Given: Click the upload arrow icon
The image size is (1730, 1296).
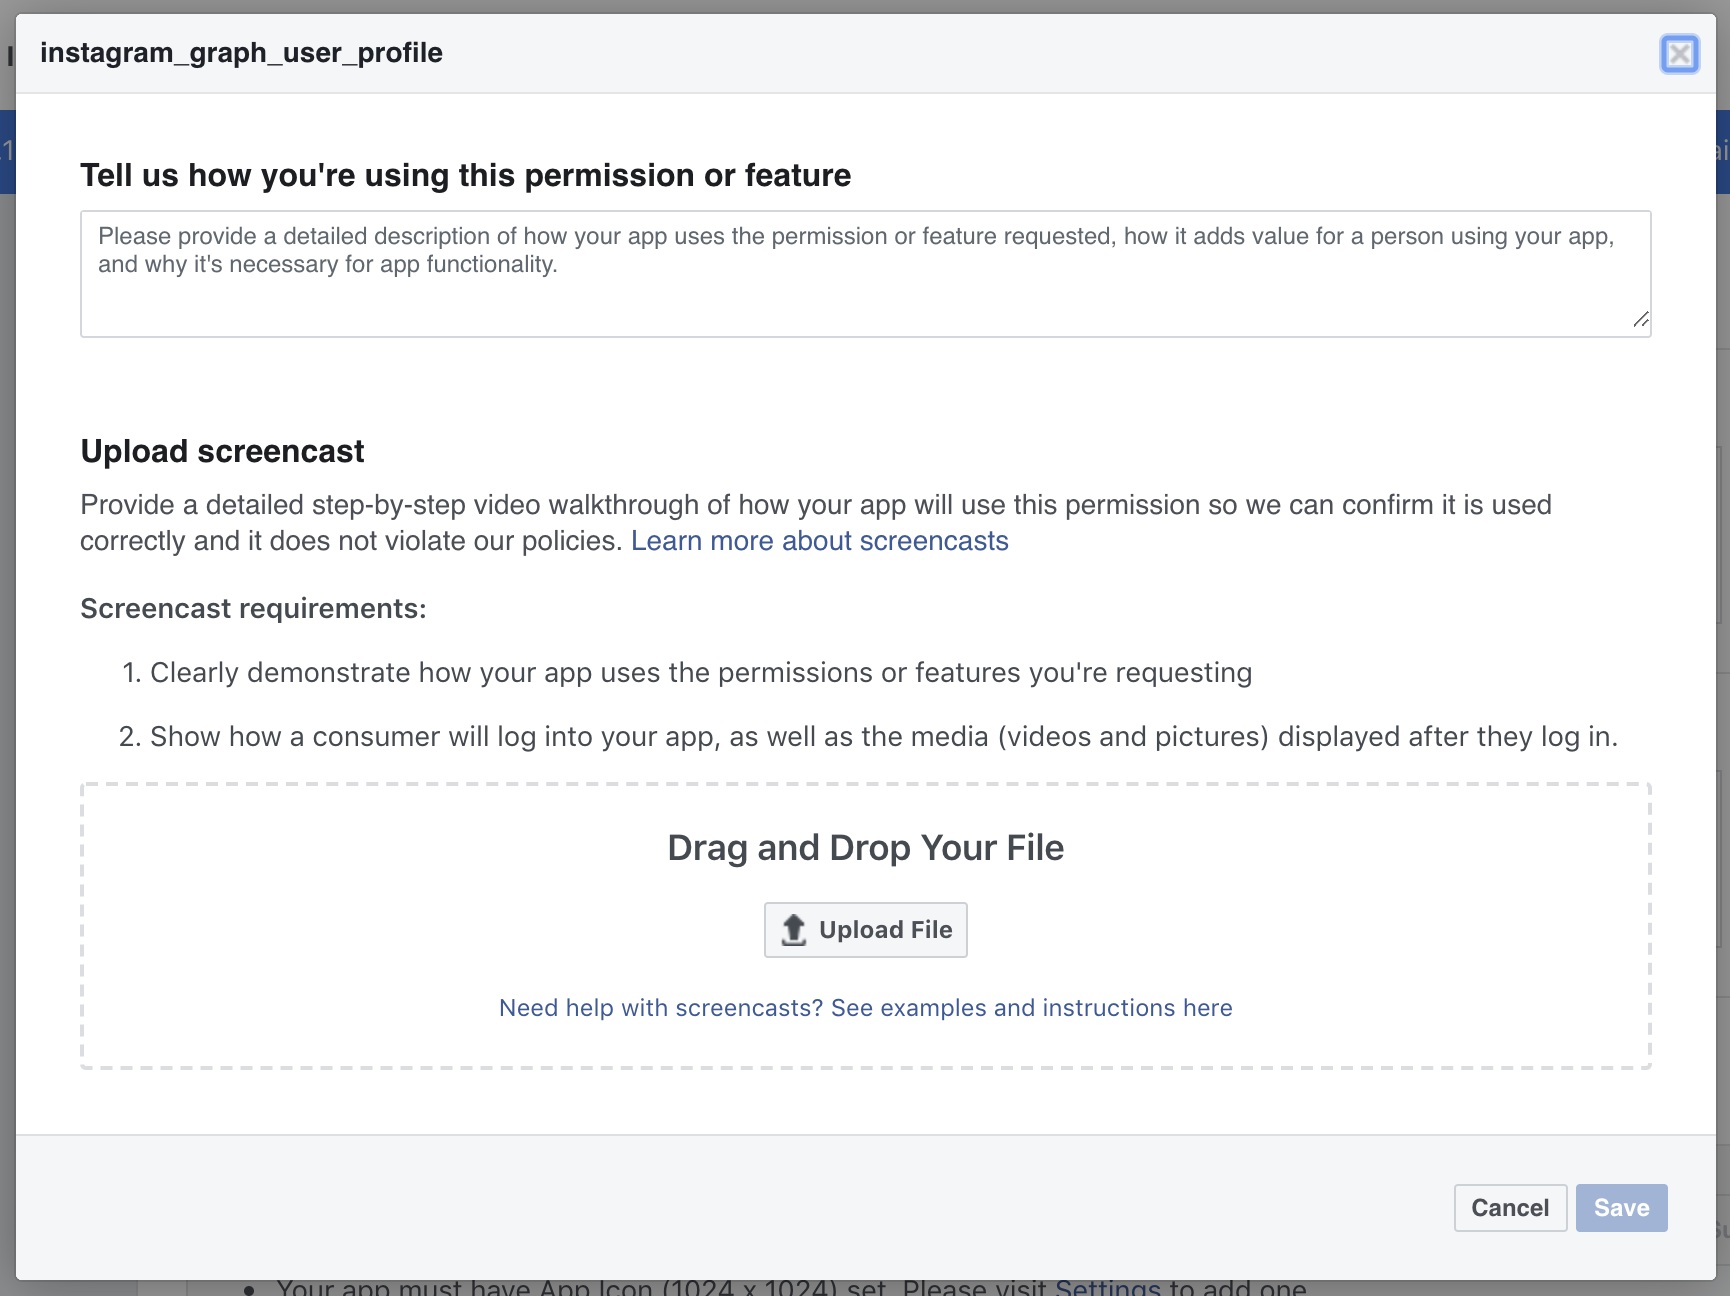Looking at the screenshot, I should click(793, 930).
